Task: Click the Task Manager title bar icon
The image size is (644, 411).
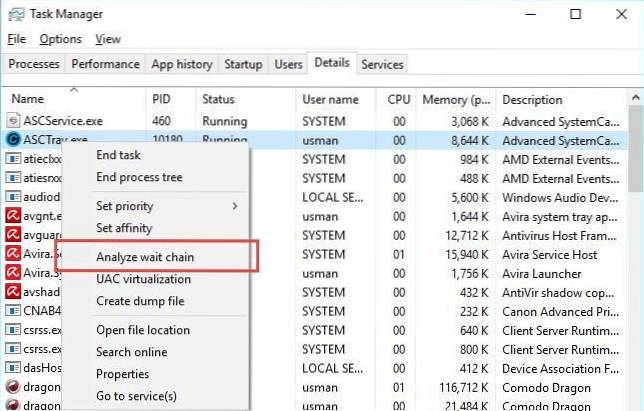Action: click(15, 14)
